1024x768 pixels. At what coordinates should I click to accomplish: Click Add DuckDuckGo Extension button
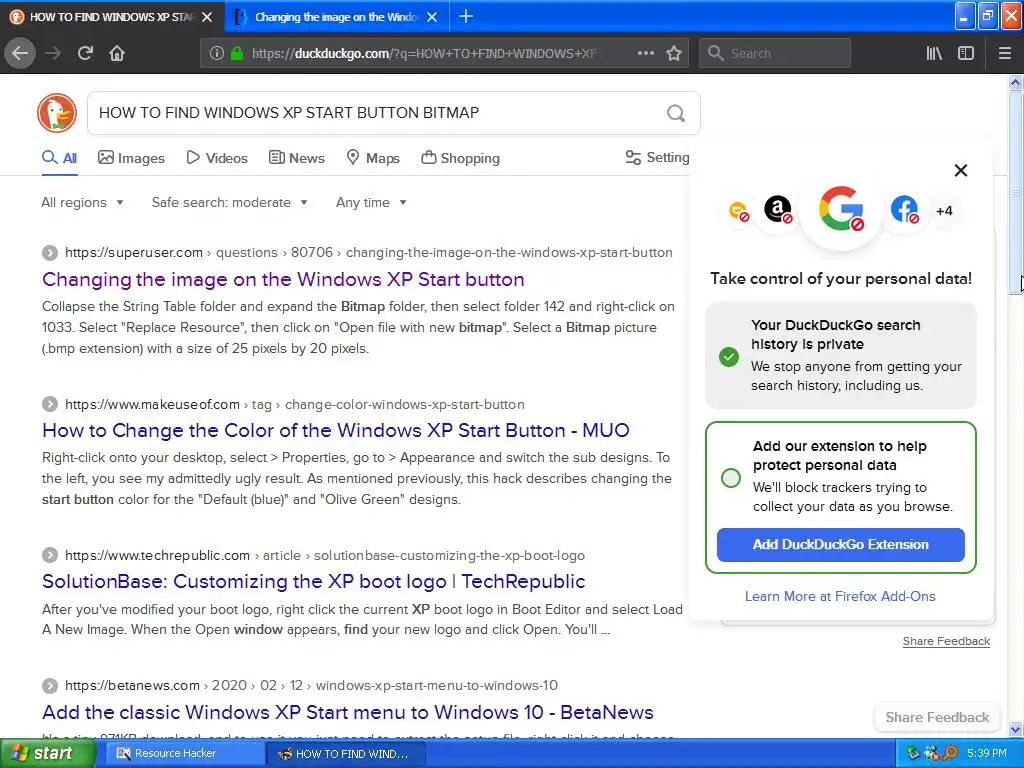click(840, 545)
